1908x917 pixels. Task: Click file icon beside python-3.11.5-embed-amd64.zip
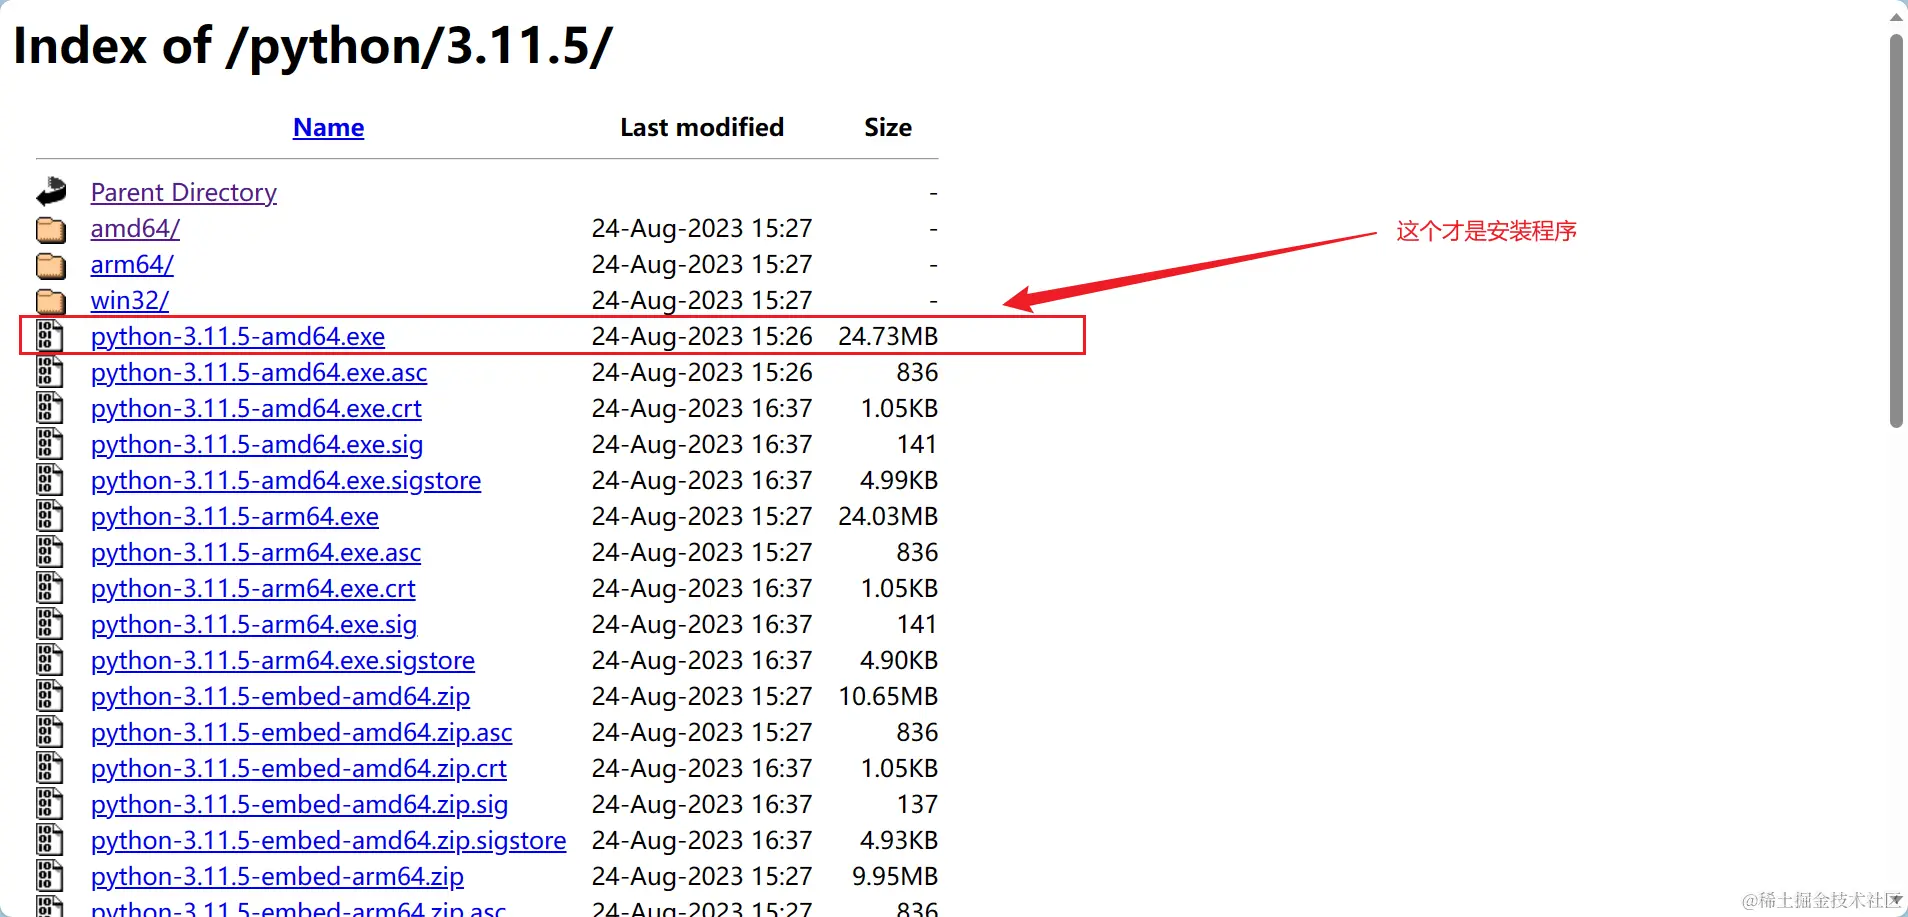pyautogui.click(x=50, y=696)
